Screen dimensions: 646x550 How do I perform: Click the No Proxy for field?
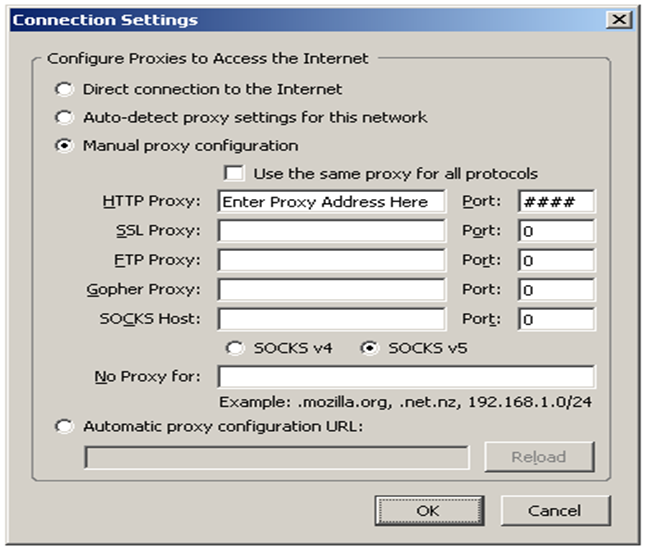pyautogui.click(x=406, y=377)
